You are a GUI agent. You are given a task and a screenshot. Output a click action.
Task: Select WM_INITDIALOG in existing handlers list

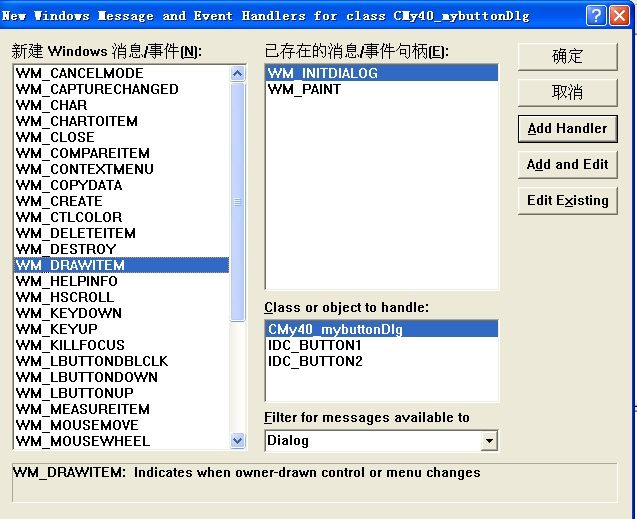(382, 74)
